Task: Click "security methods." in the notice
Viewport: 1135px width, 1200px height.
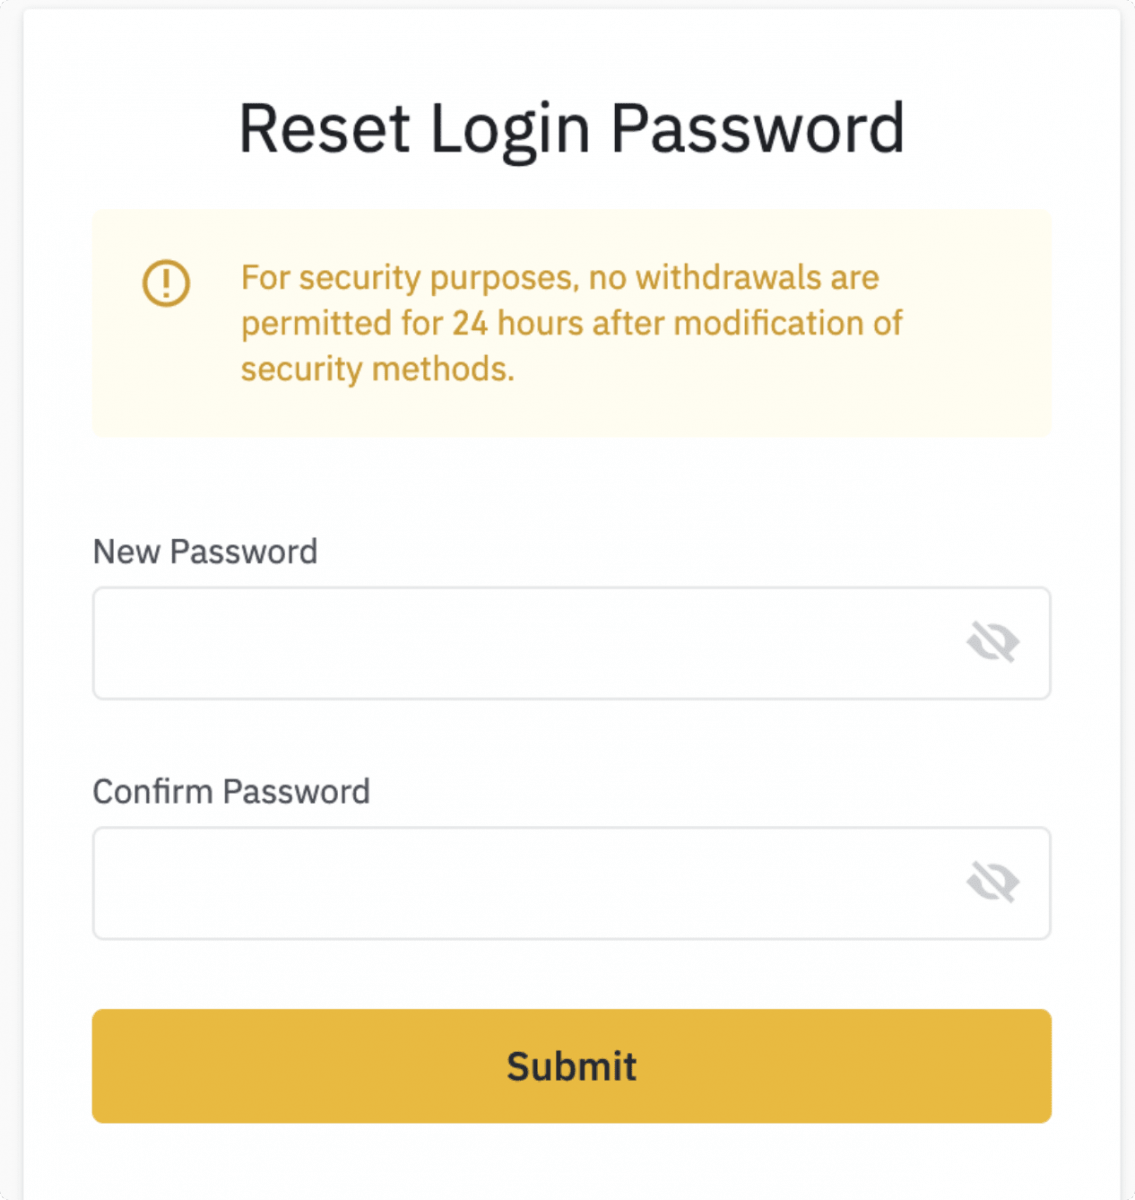Action: [377, 369]
